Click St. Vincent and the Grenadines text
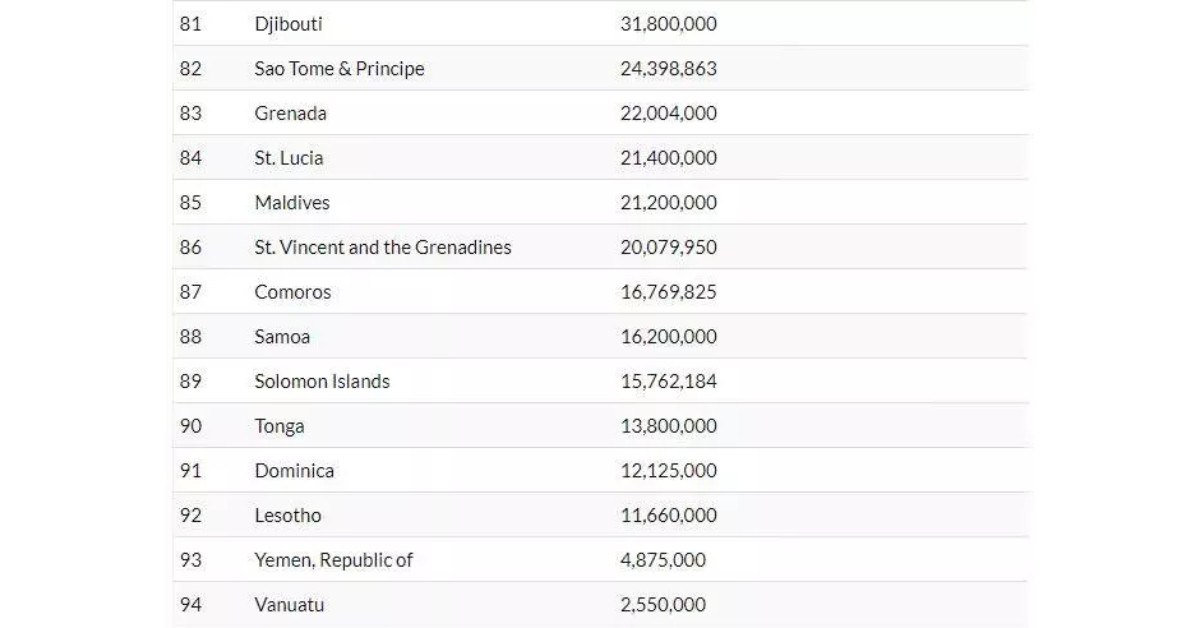The height and width of the screenshot is (628, 1200). click(383, 247)
